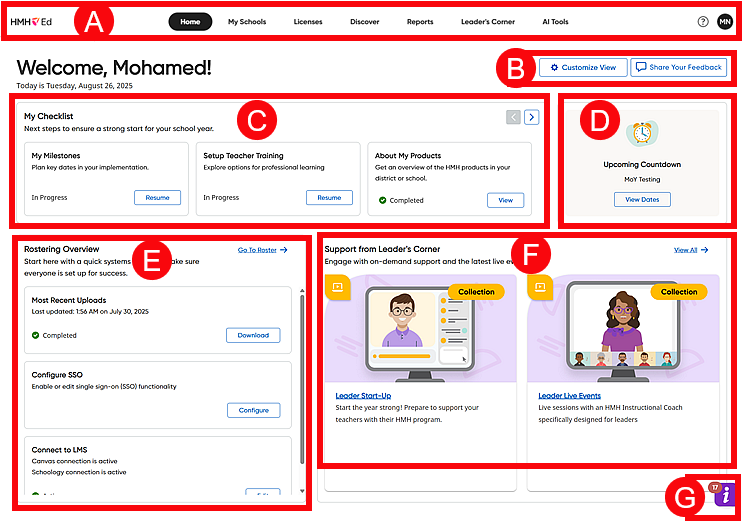The height and width of the screenshot is (521, 742).
Task: Open My Schools in navigation
Action: [247, 22]
